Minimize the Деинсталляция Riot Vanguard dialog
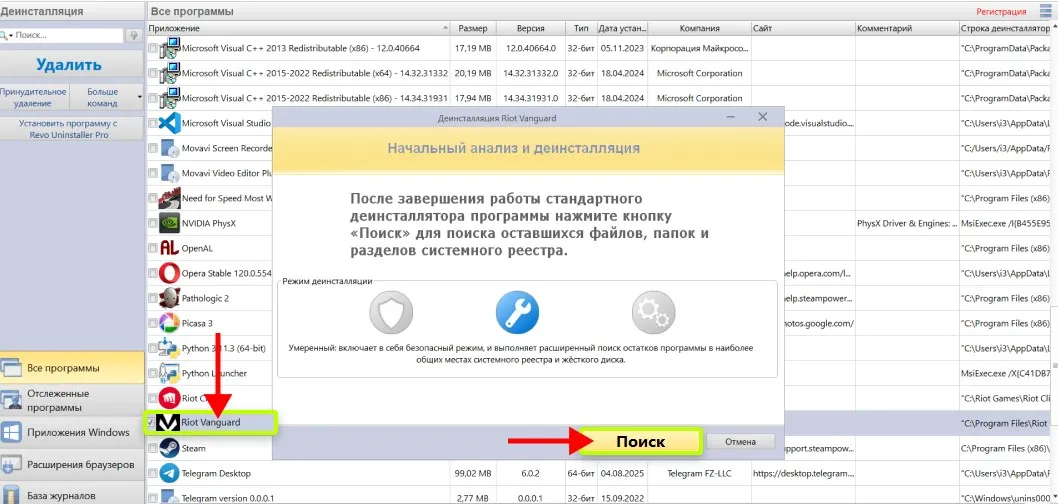This screenshot has height=504, width=1058. click(x=731, y=117)
